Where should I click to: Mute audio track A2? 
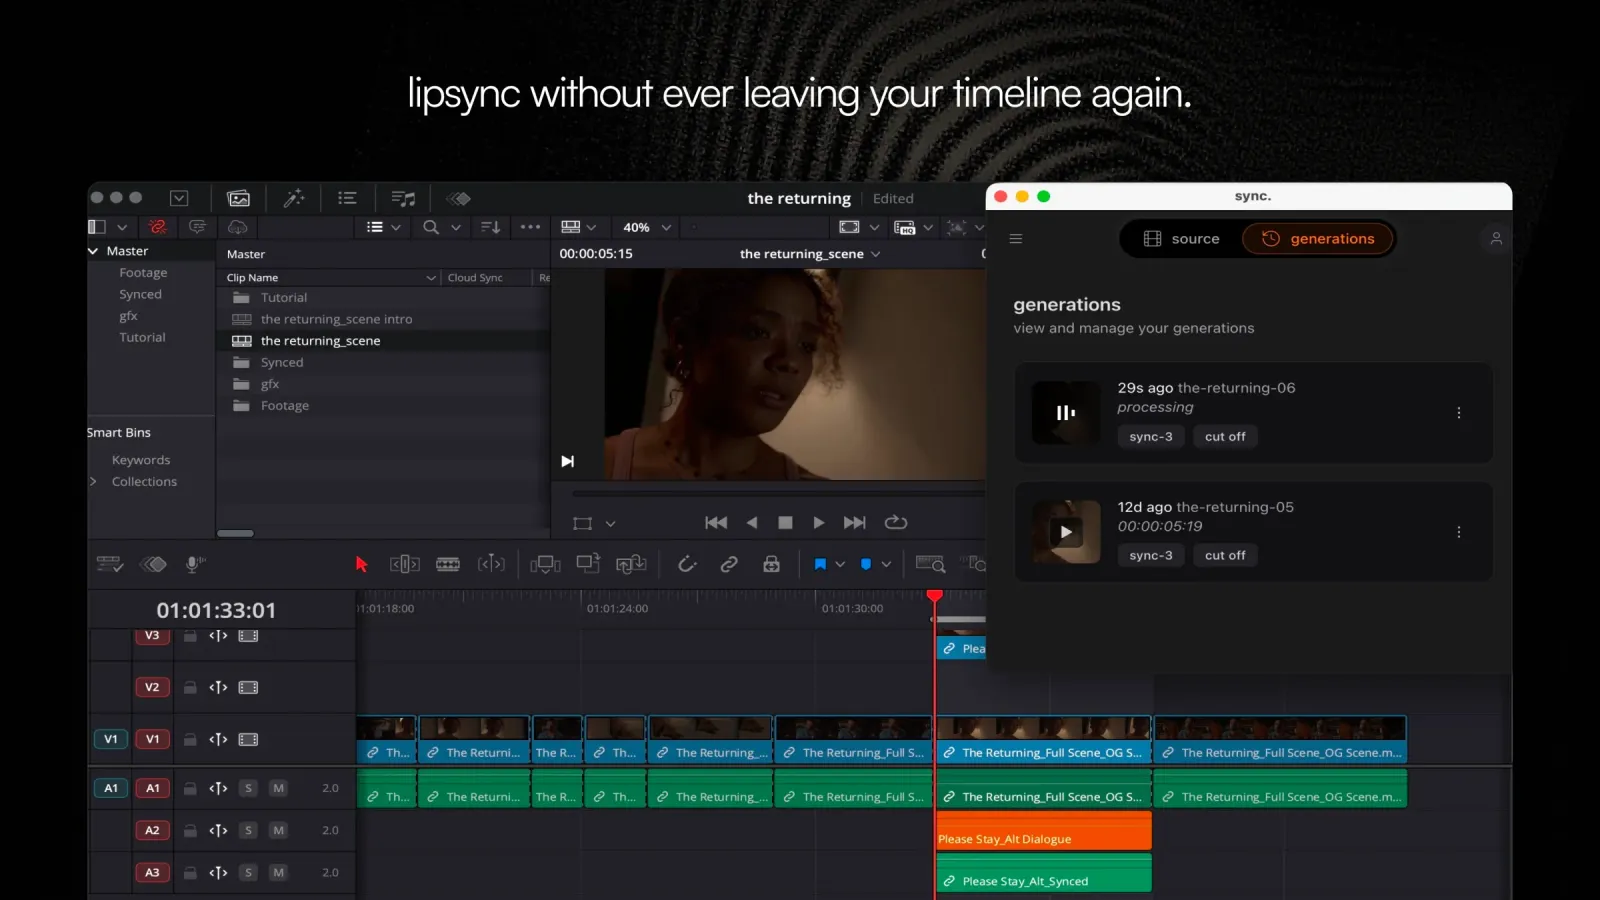click(278, 830)
